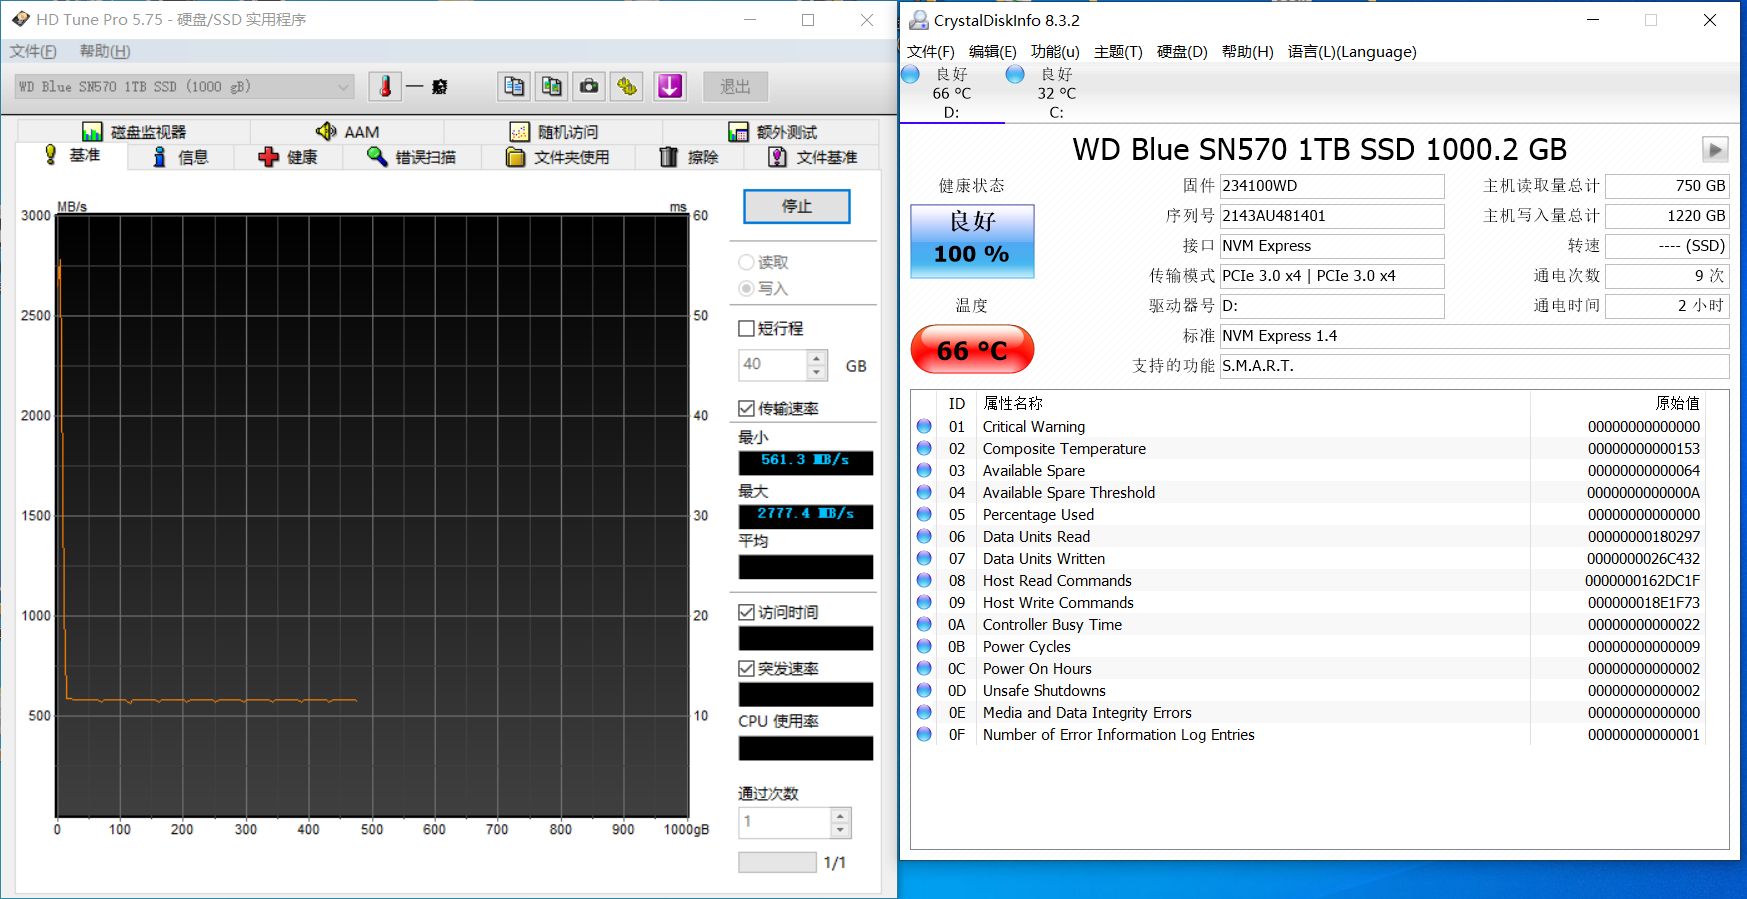Click the thermometer temperature icon

tap(385, 87)
